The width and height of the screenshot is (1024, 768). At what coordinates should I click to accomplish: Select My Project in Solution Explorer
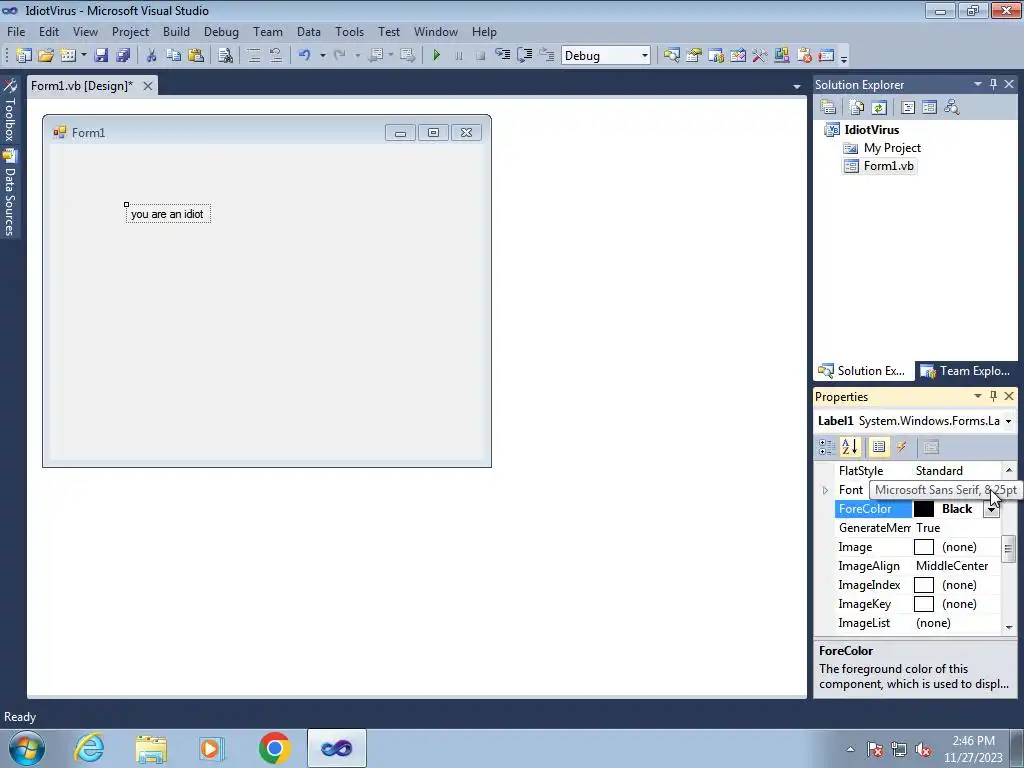[x=892, y=148]
